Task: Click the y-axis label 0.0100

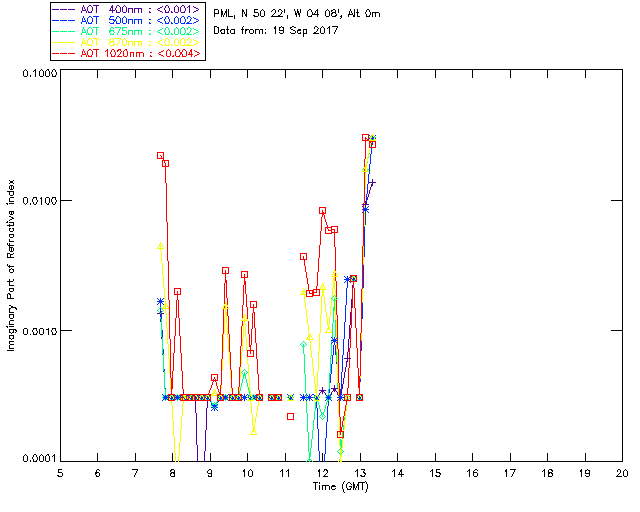Action: 40,201
